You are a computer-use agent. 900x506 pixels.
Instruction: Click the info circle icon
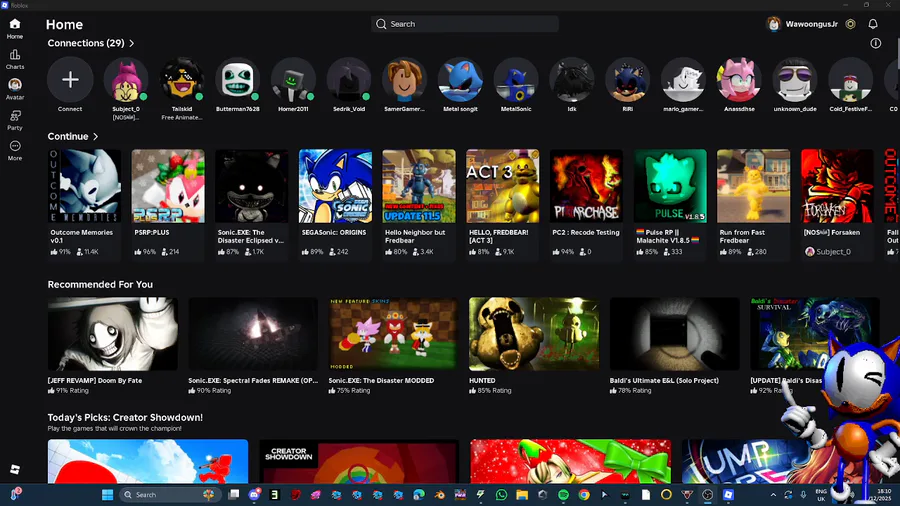(875, 43)
